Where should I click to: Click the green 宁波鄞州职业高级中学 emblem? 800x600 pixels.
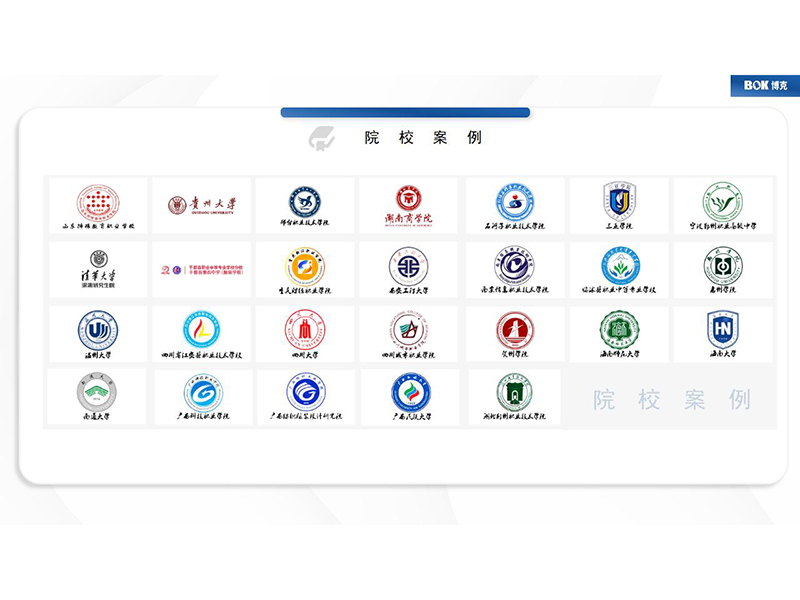tap(722, 202)
